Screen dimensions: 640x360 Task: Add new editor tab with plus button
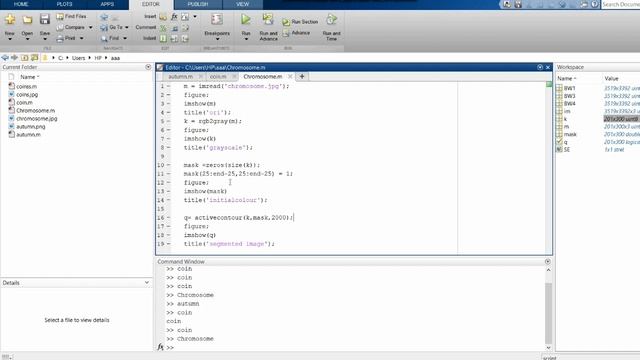pos(302,76)
